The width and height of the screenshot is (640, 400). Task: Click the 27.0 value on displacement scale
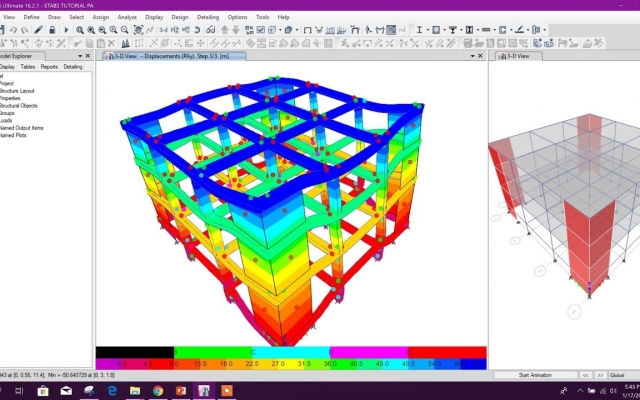coord(278,363)
